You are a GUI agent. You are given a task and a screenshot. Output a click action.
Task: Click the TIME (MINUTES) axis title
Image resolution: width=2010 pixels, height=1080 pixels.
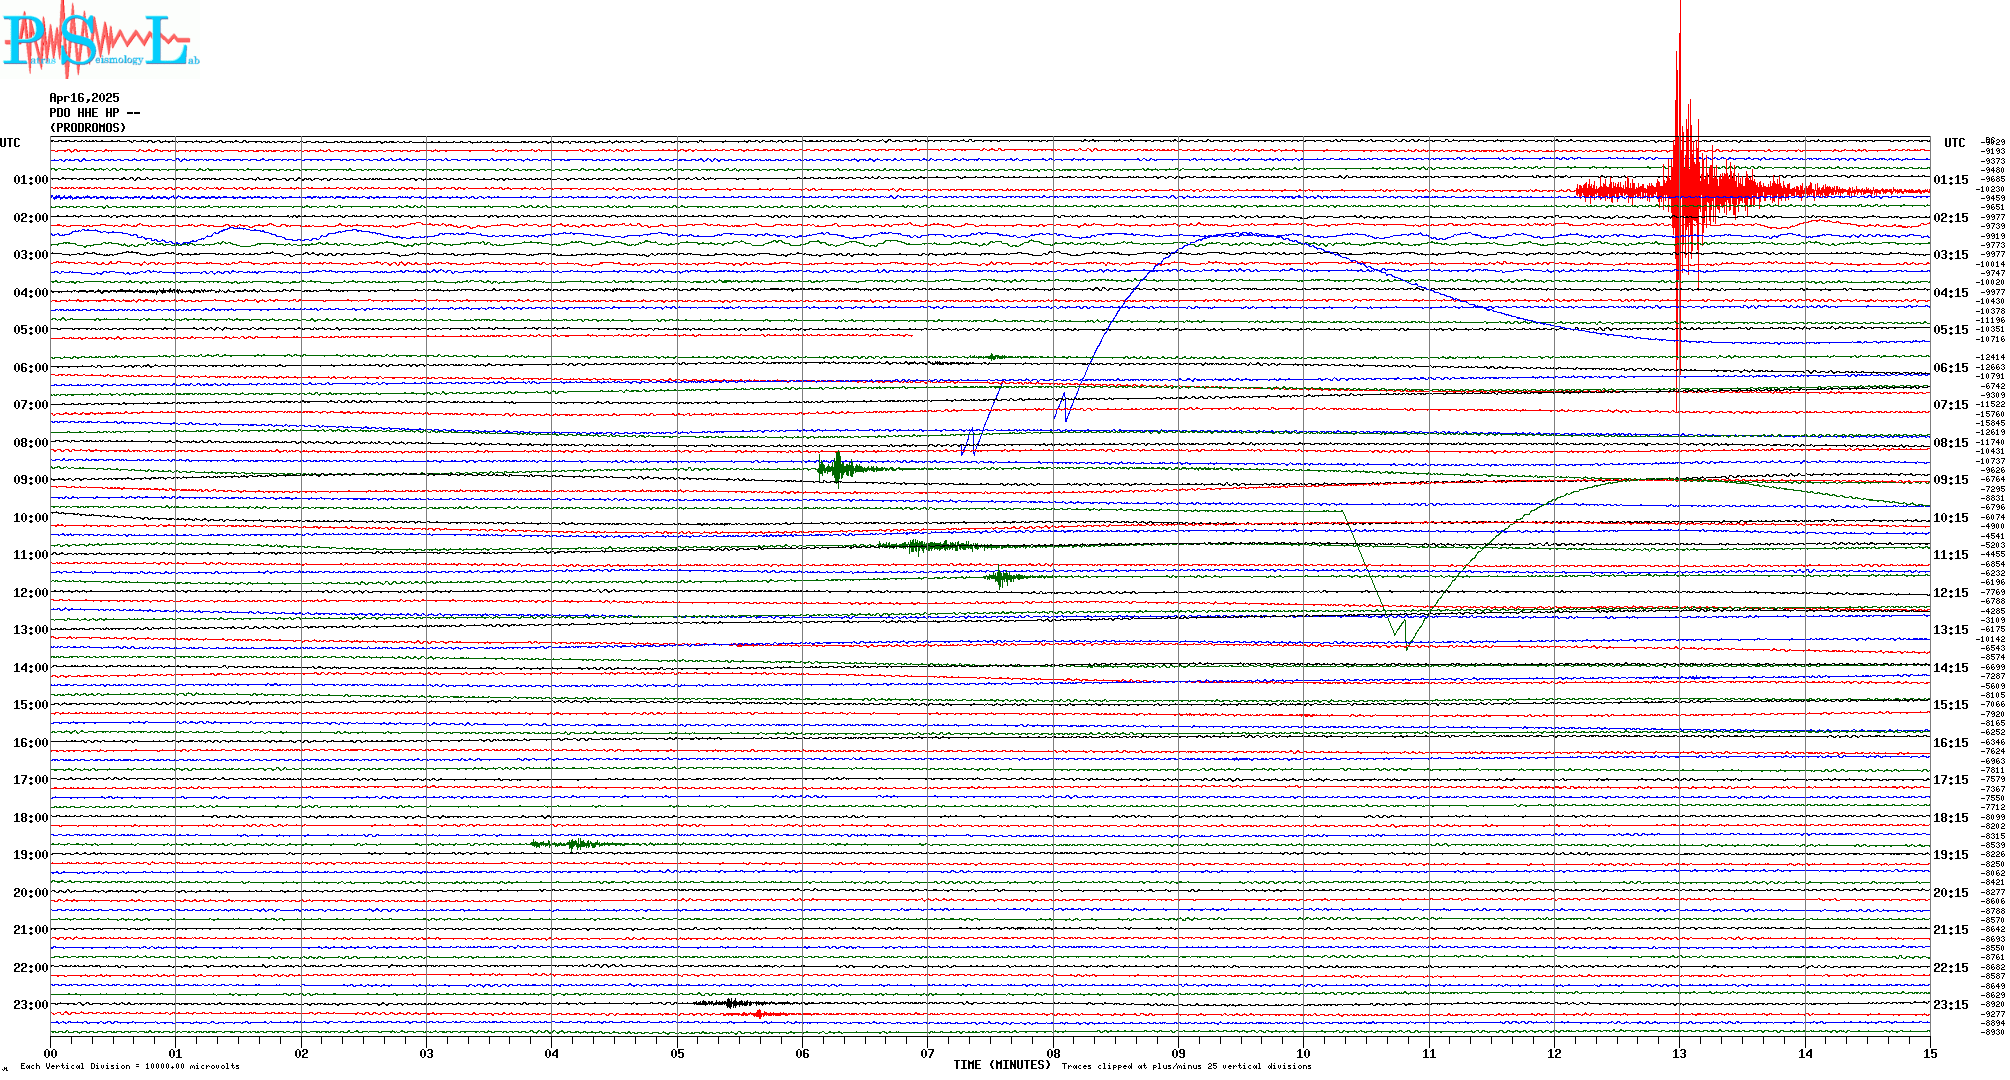pos(1002,1065)
